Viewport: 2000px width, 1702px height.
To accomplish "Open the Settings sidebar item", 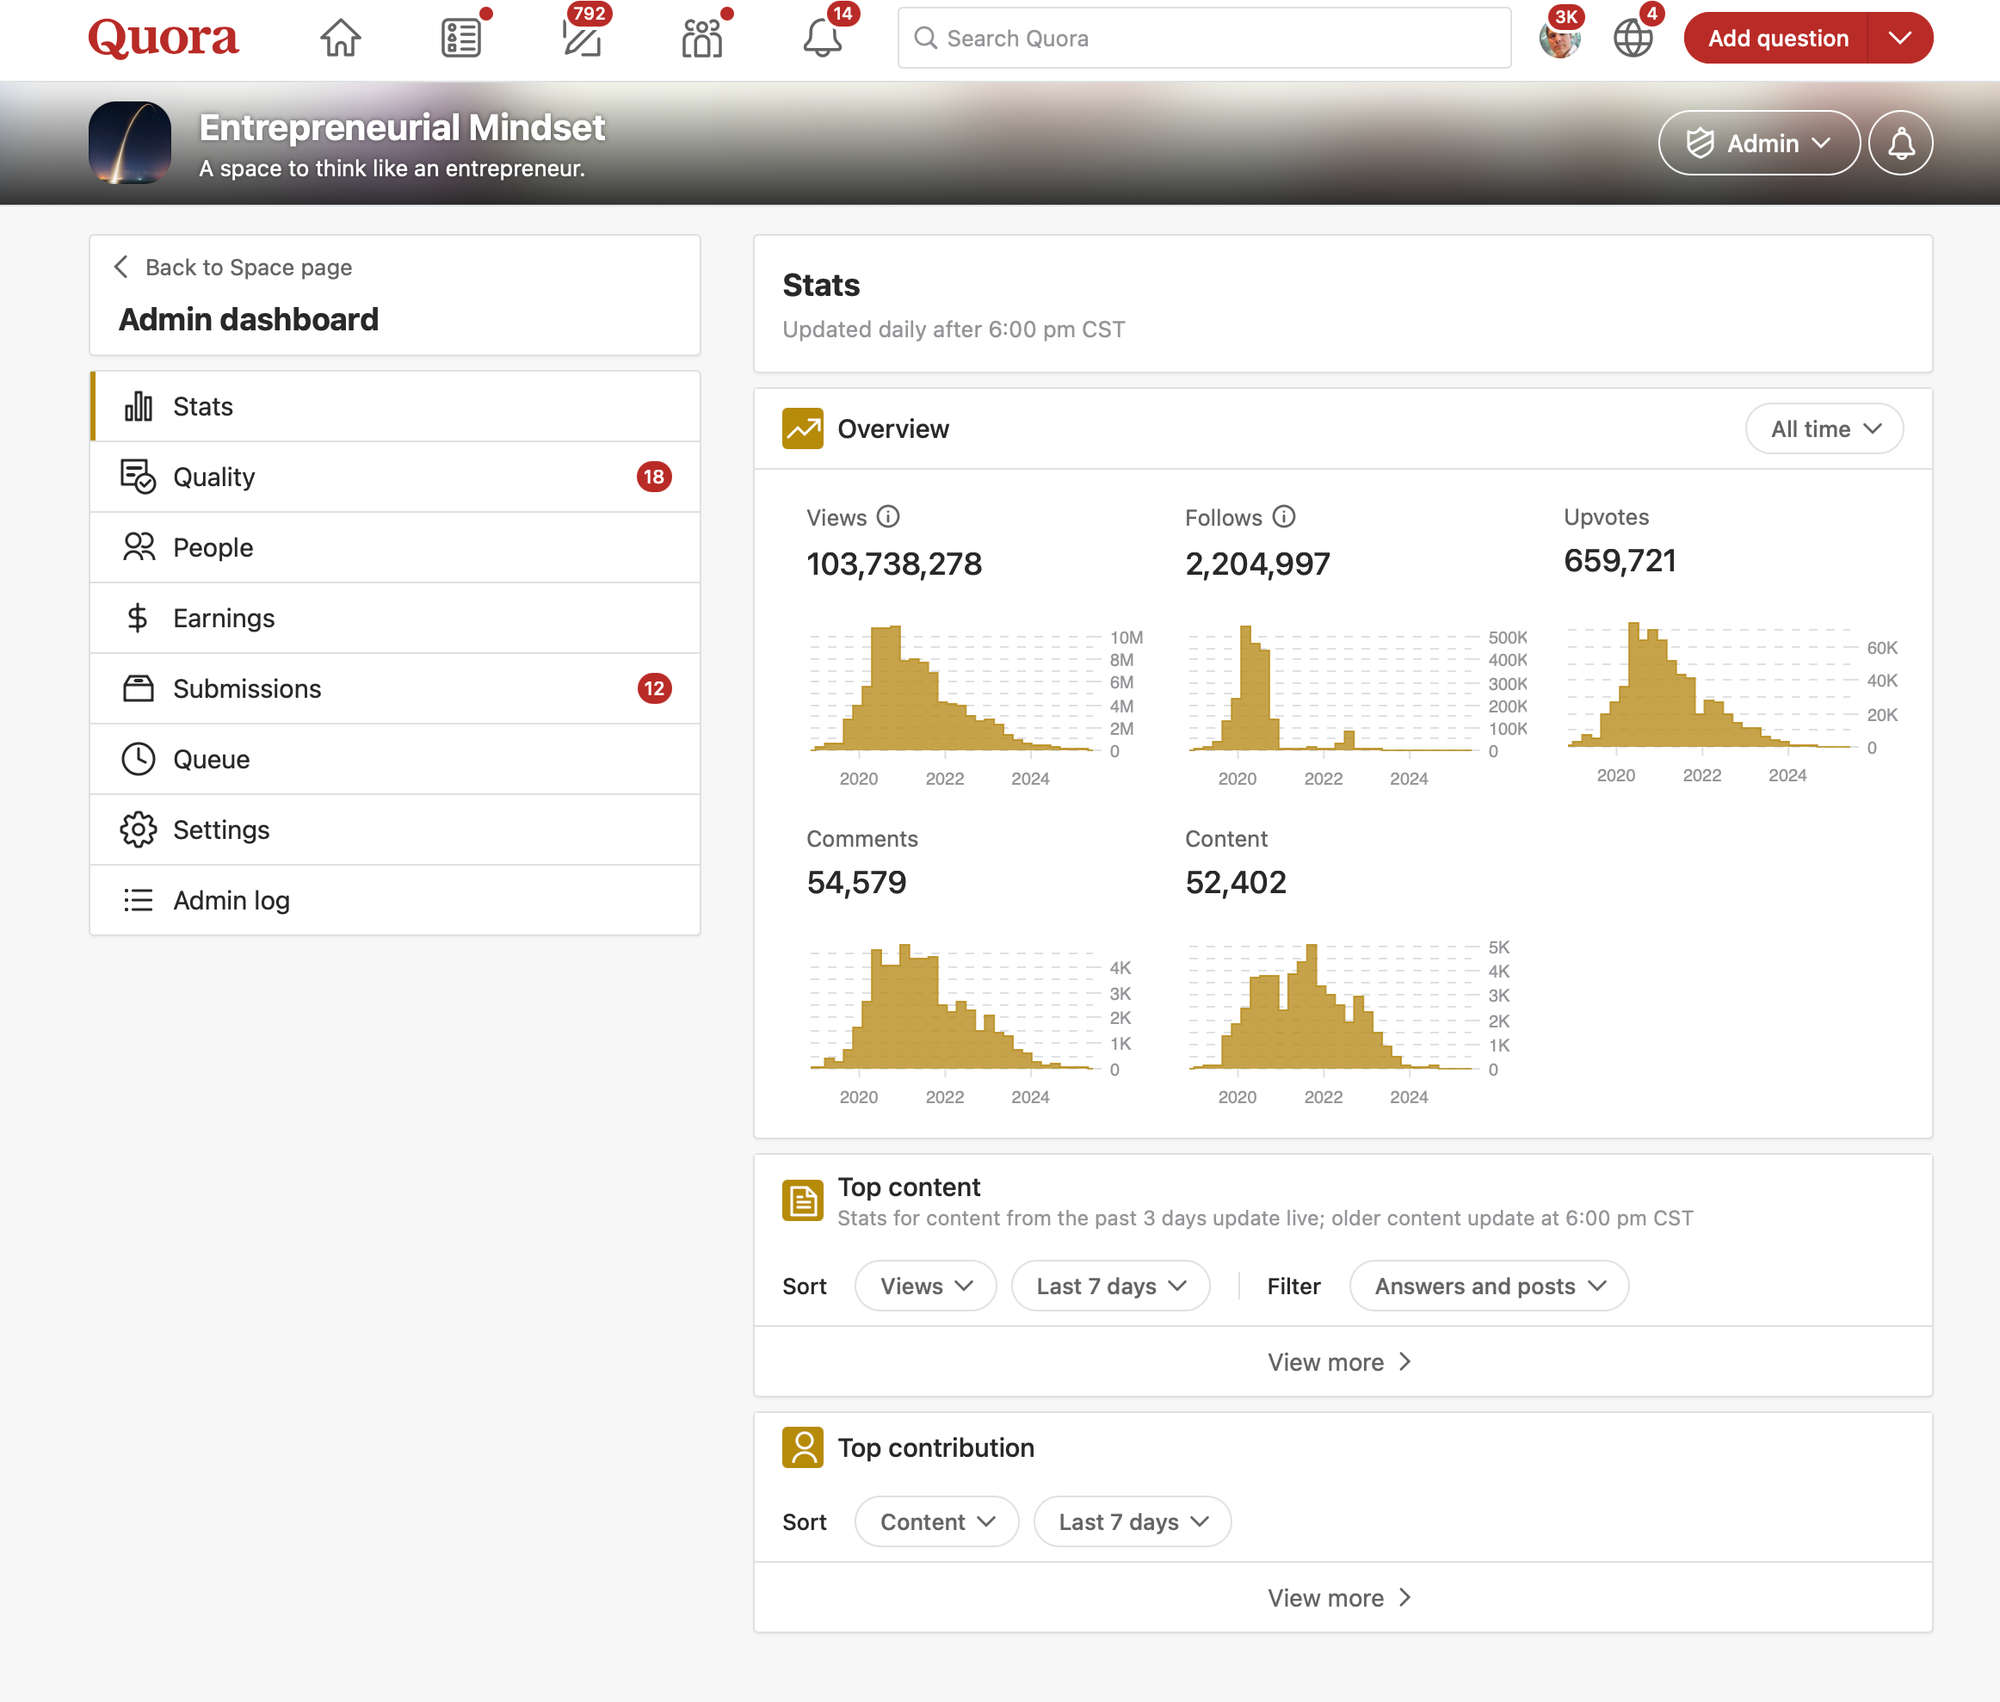I will pos(395,830).
